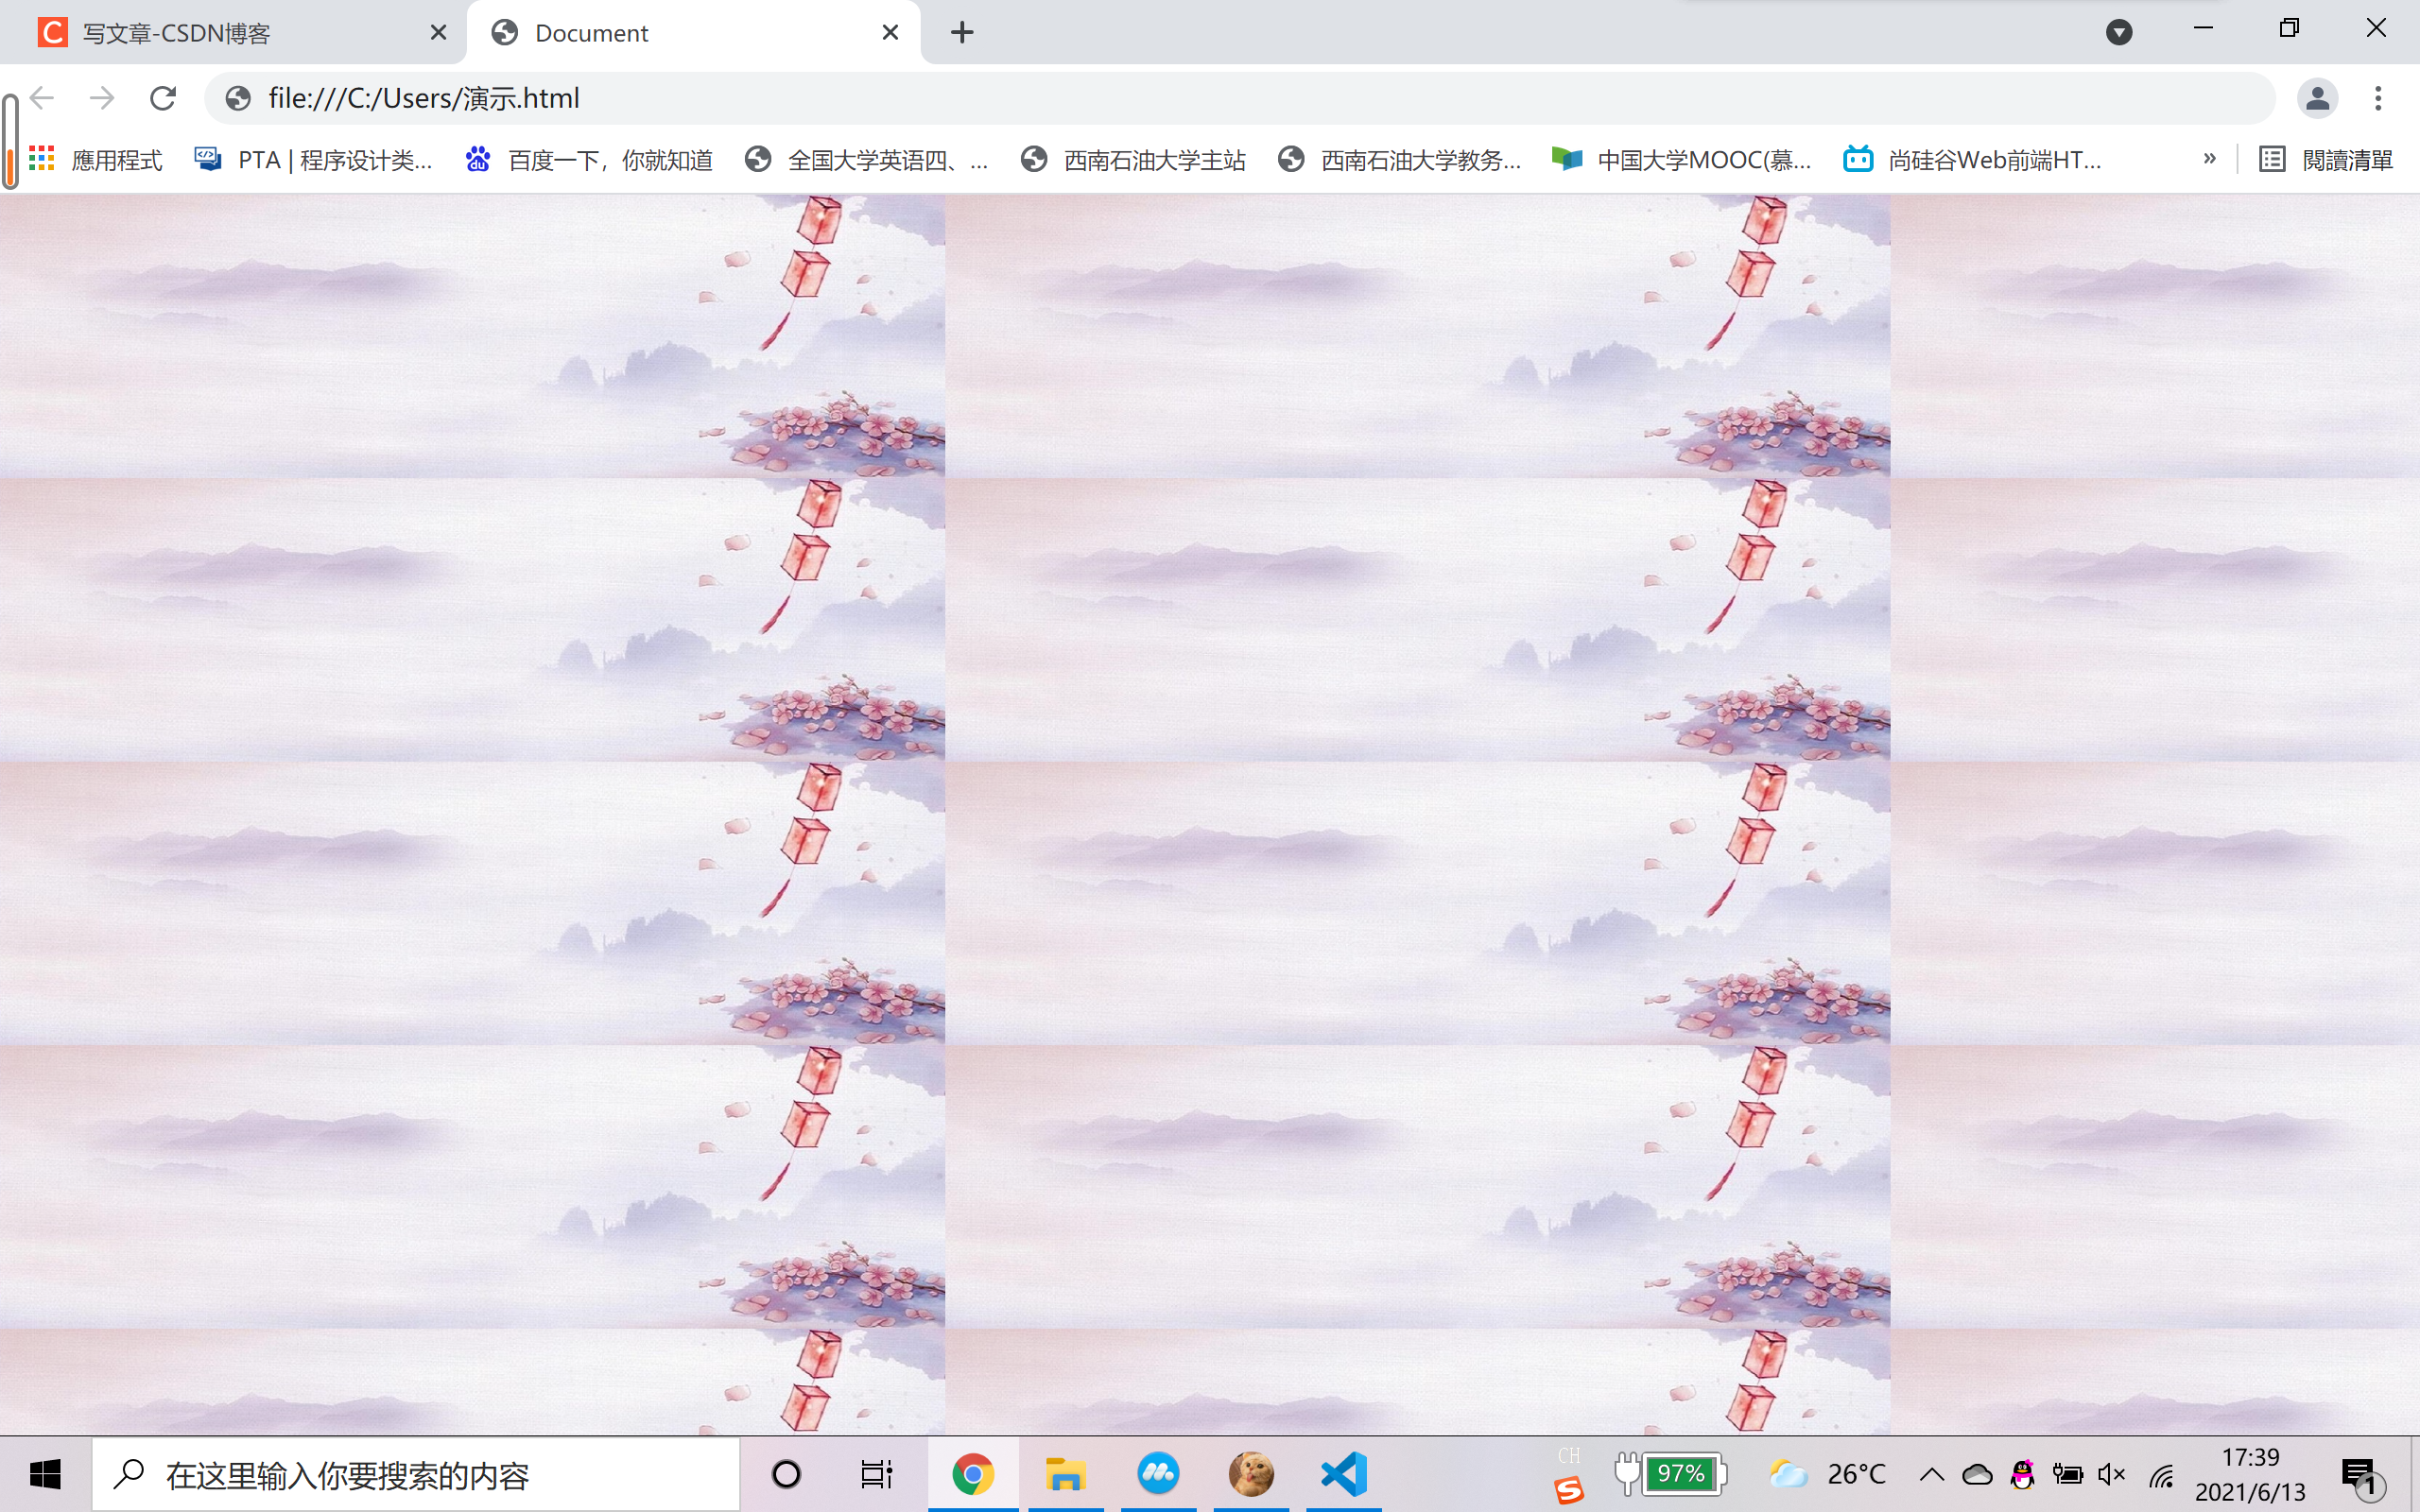Open Chrome from the taskbar
This screenshot has width=2420, height=1512.
click(x=973, y=1474)
